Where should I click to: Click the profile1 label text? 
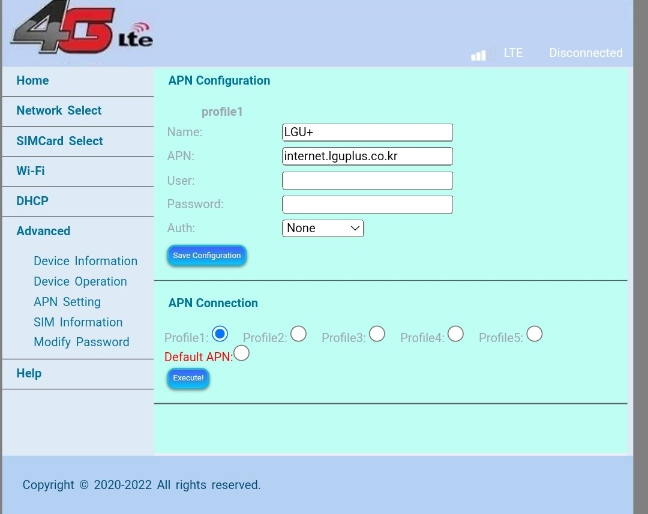(222, 112)
